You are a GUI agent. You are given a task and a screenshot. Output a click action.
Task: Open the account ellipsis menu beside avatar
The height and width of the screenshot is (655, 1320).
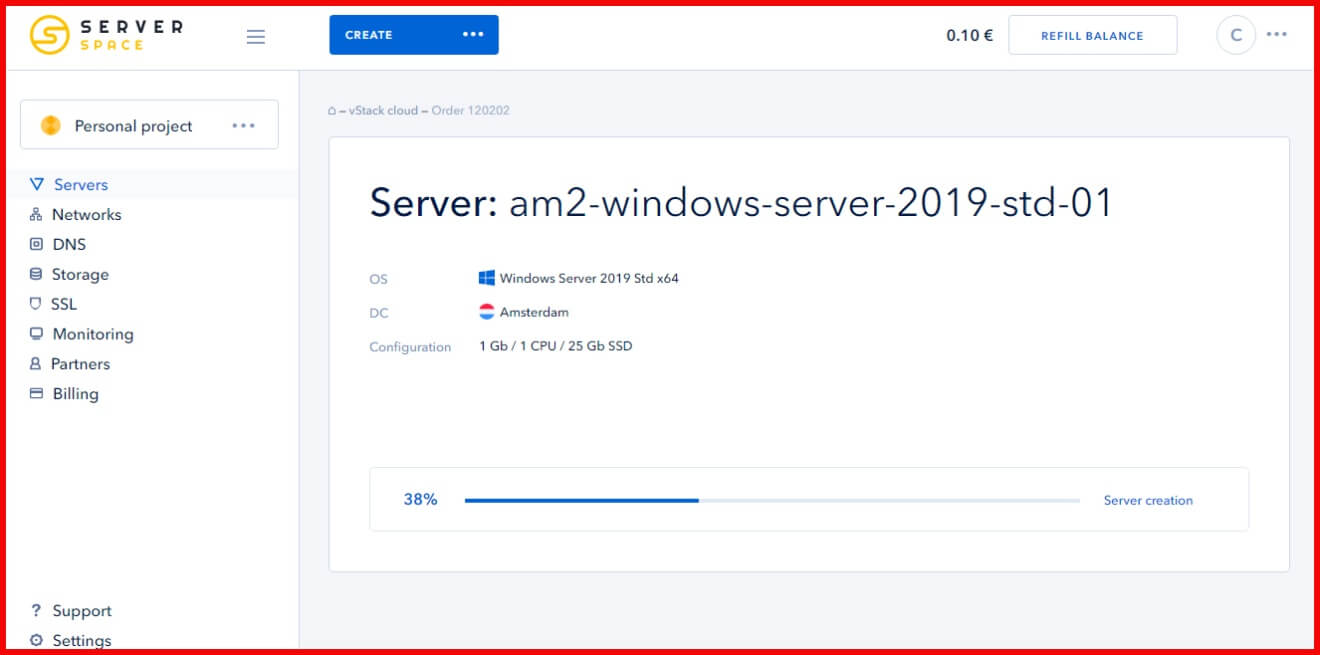1276,34
